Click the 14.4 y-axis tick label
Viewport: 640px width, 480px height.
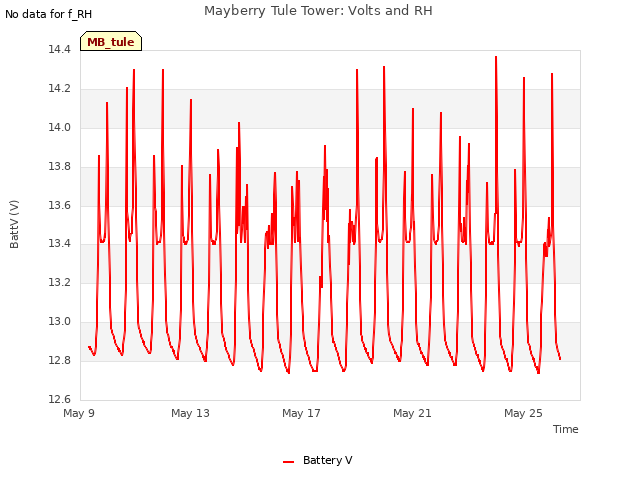(x=60, y=50)
